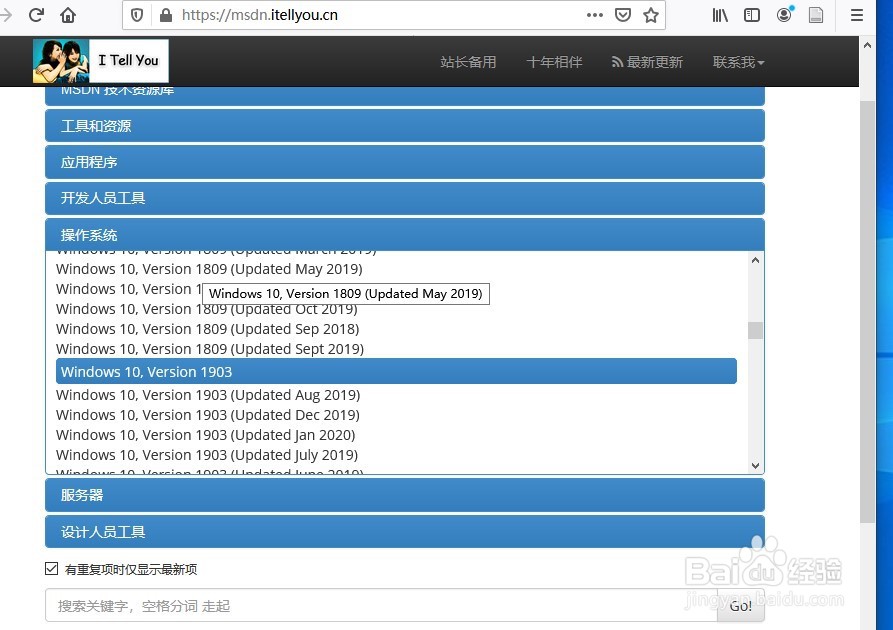
Task: Click the site information shield icon
Action: (137, 15)
